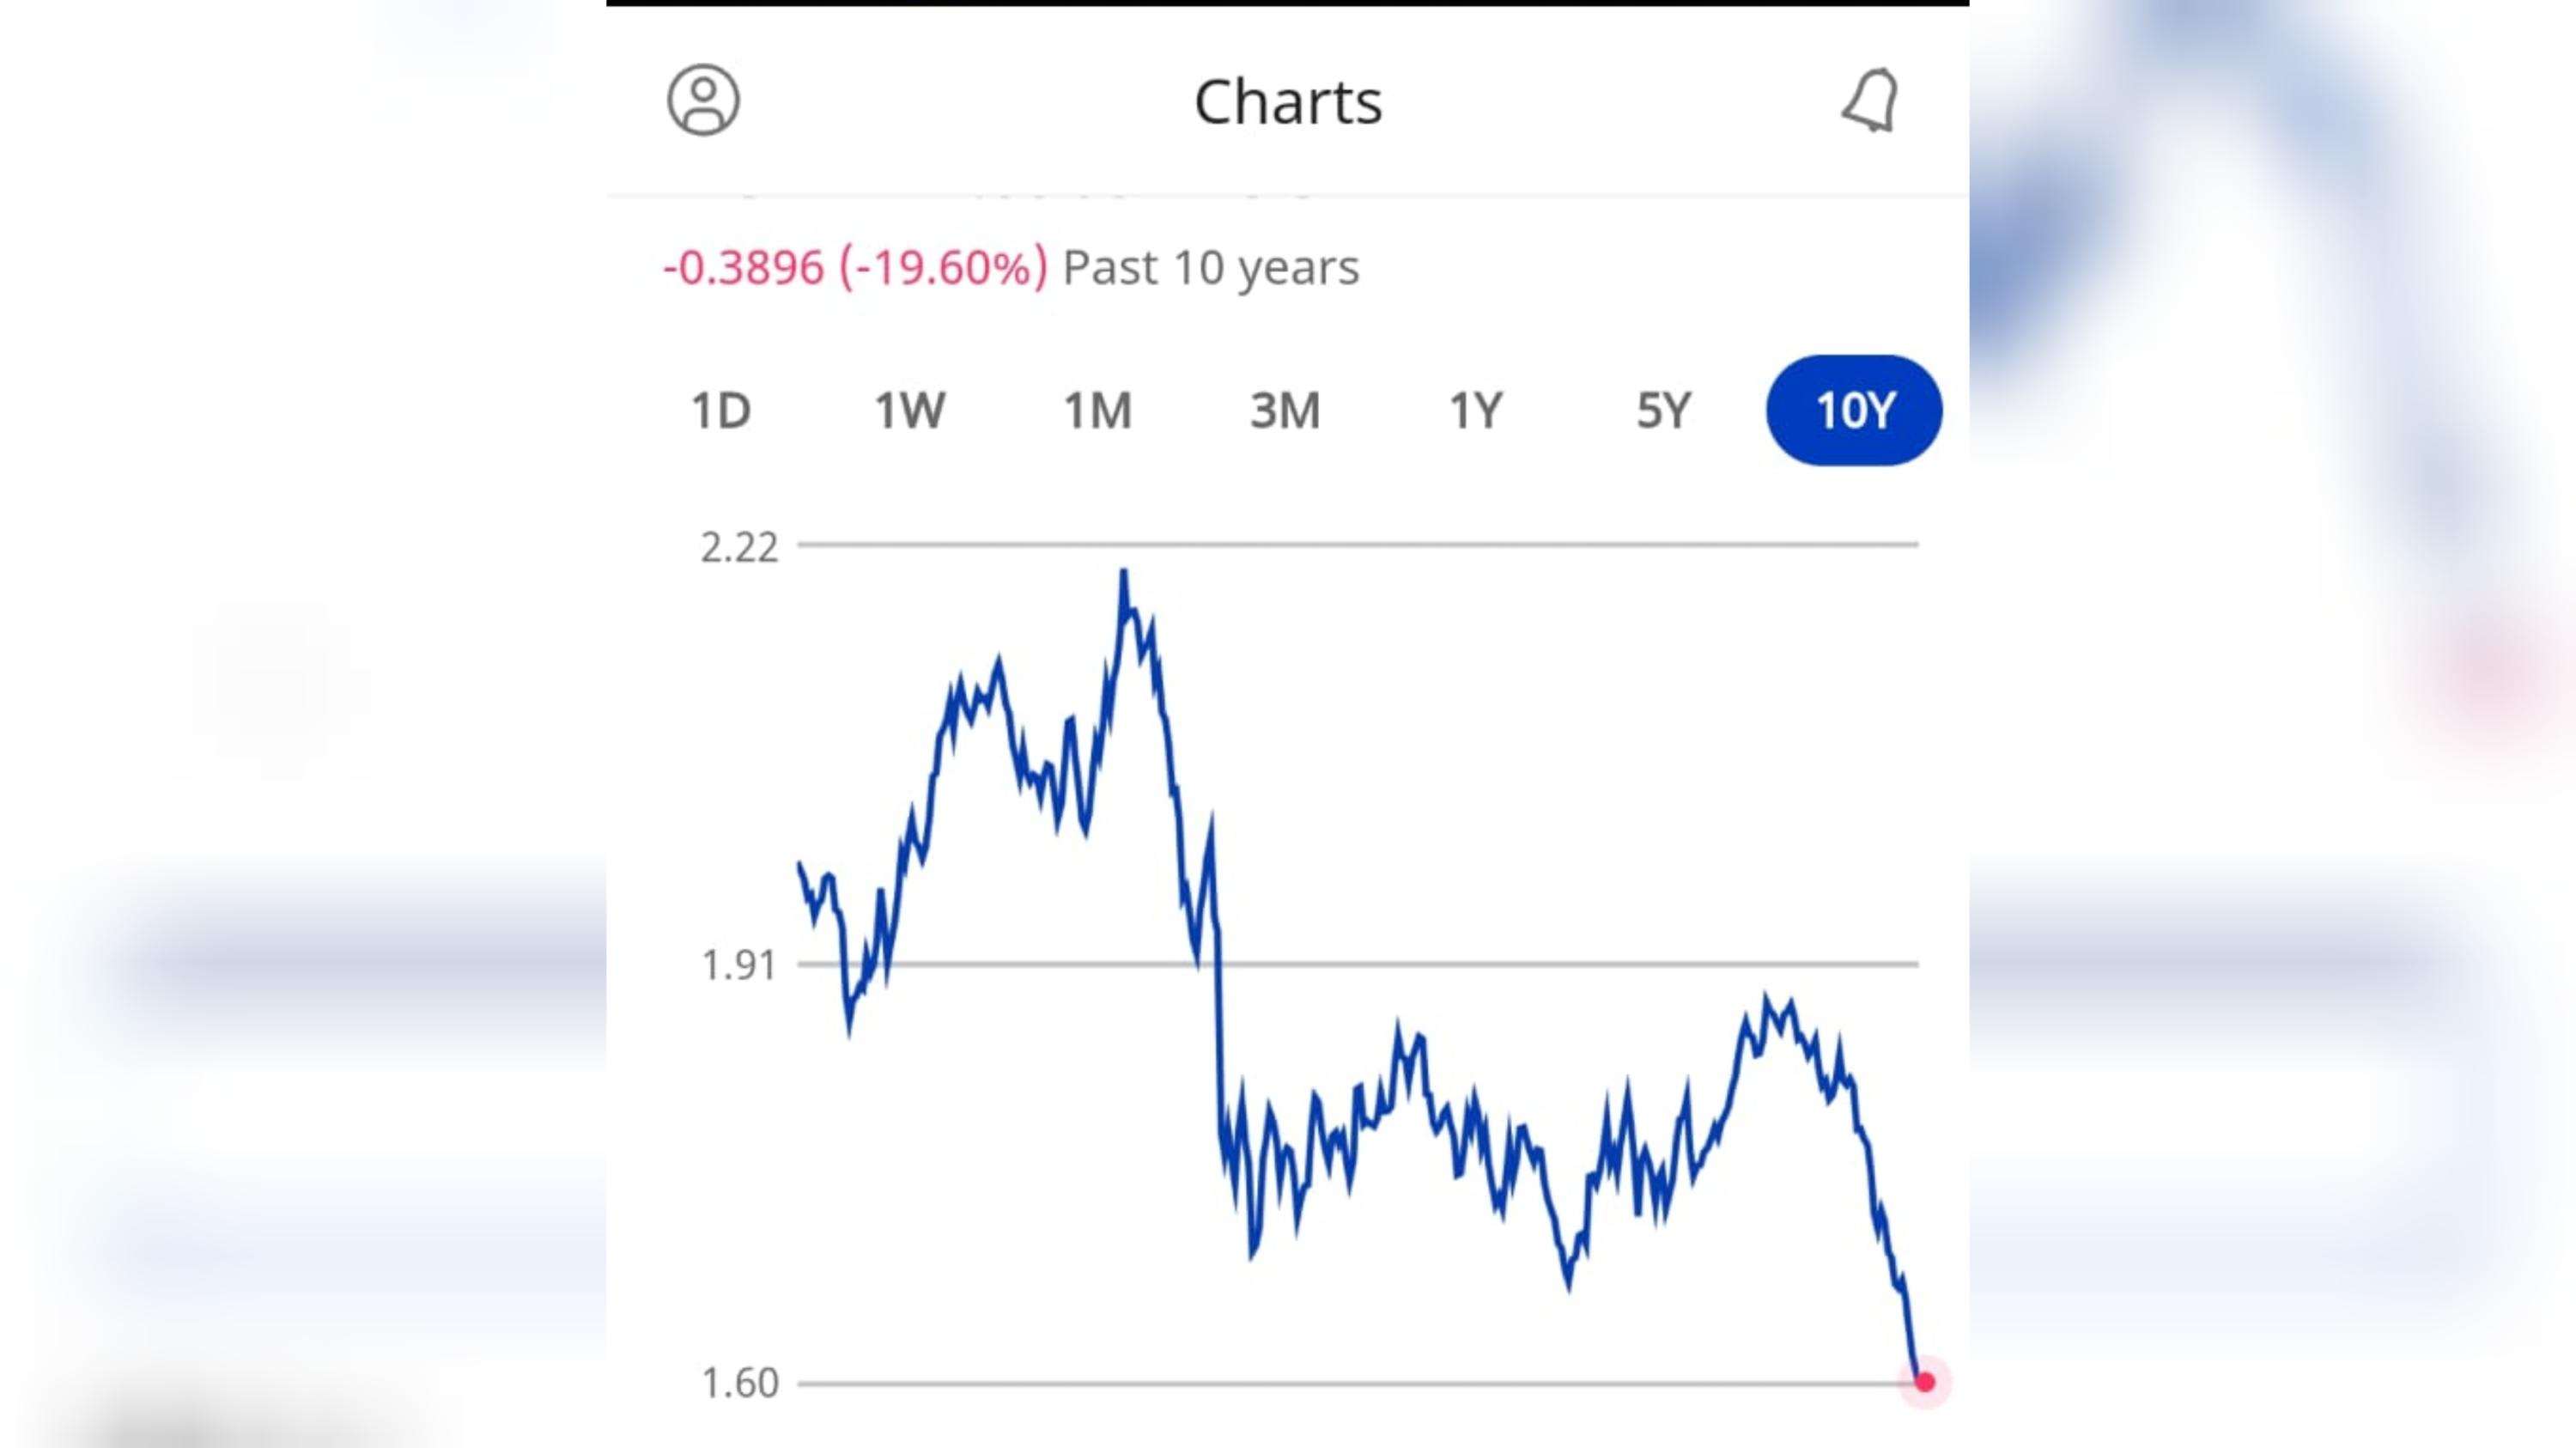Click the -0.3896 (-19.60%) change value

click(855, 268)
